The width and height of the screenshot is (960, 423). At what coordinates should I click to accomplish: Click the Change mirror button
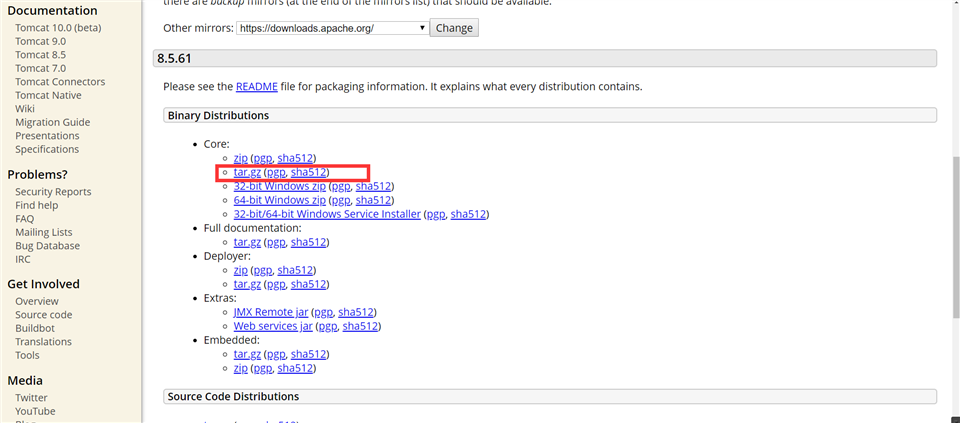454,28
